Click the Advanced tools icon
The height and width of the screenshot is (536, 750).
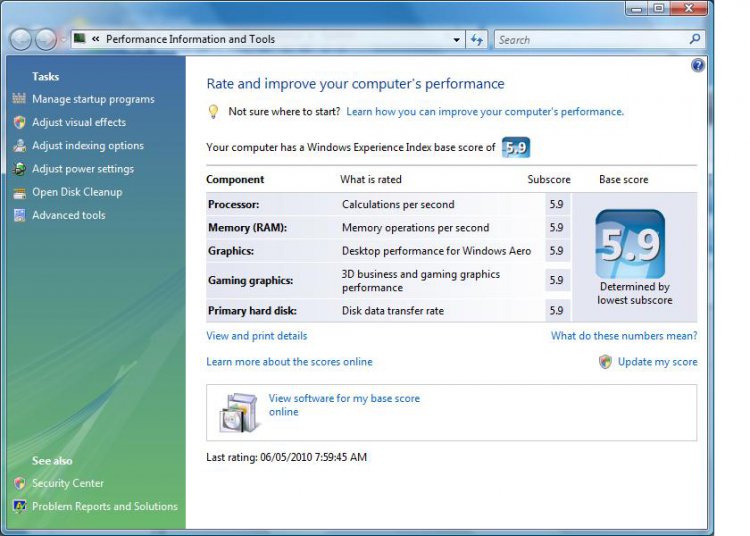click(x=20, y=215)
